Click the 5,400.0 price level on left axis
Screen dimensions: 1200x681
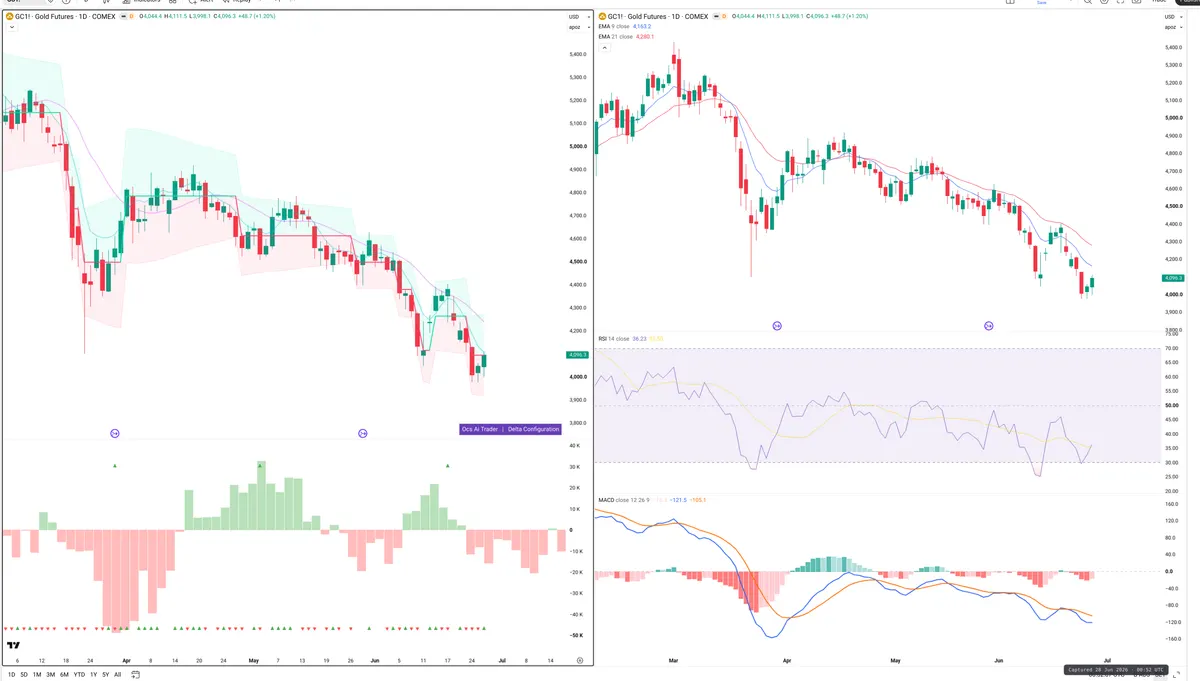pos(577,54)
